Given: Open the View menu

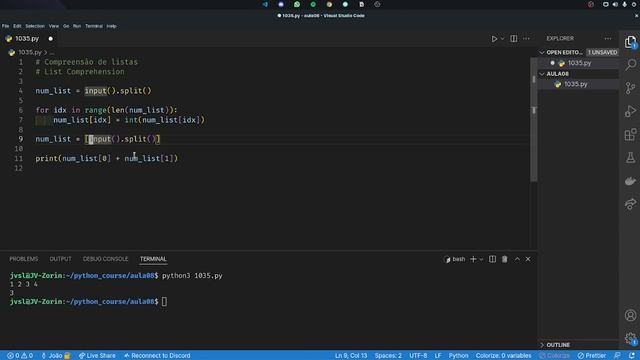Looking at the screenshot, I should pos(54,26).
